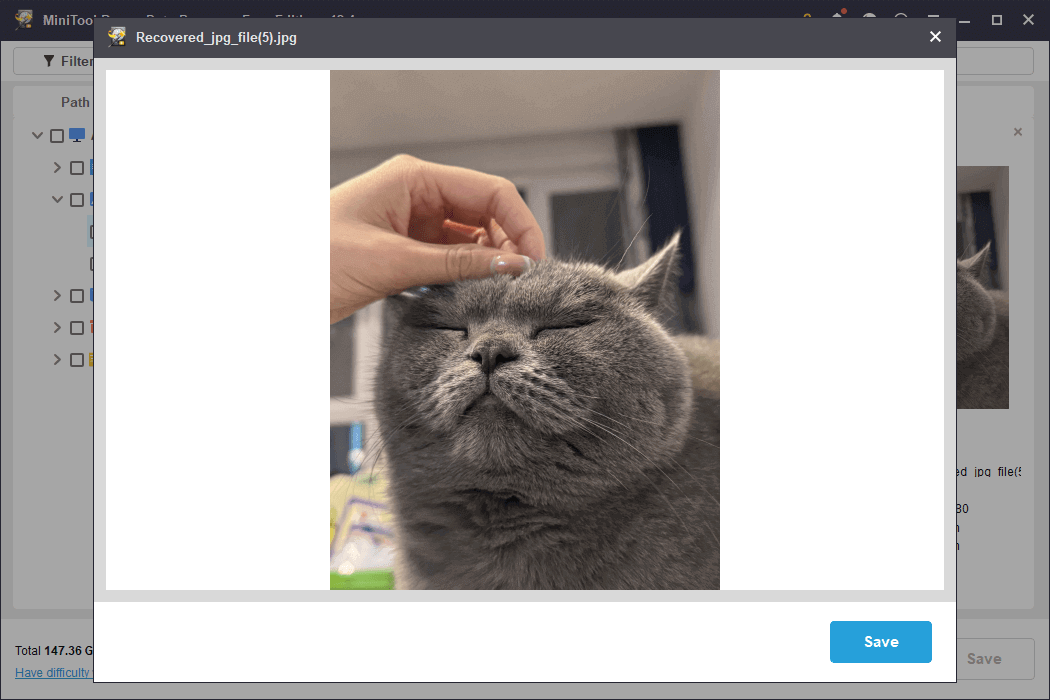1050x700 pixels.
Task: Click the MiniTool icon in preview dialog title
Action: 117,37
